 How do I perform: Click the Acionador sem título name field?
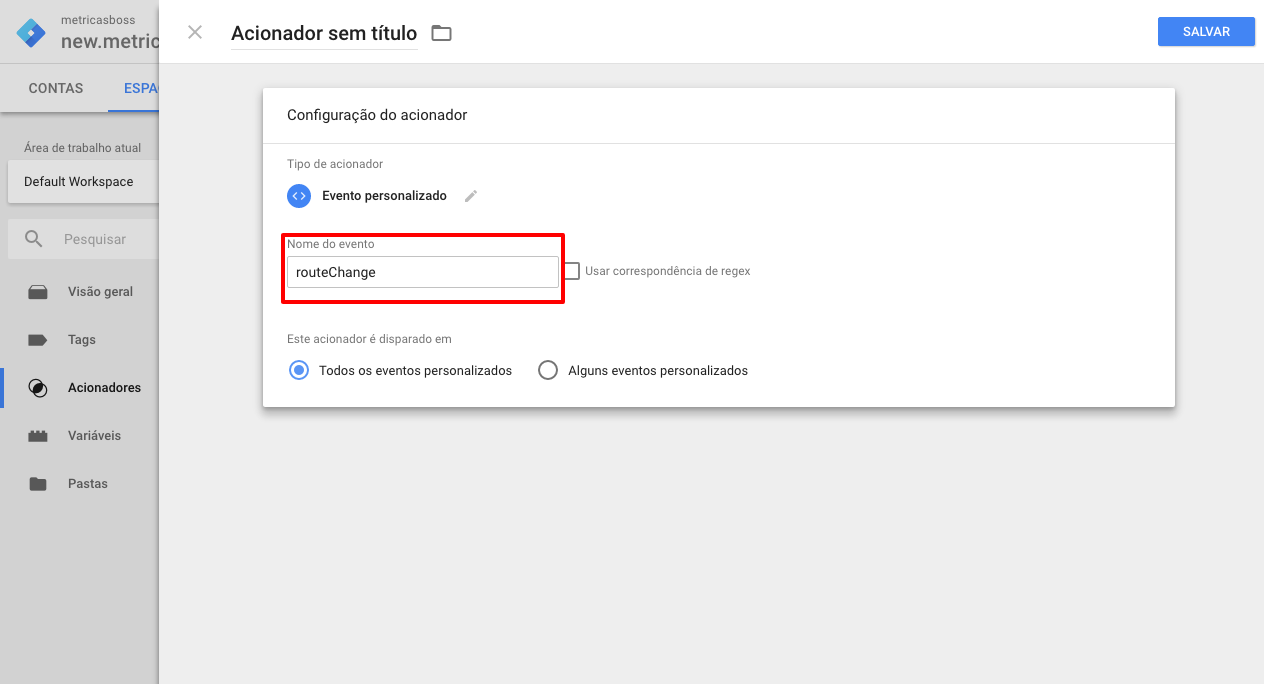[324, 33]
